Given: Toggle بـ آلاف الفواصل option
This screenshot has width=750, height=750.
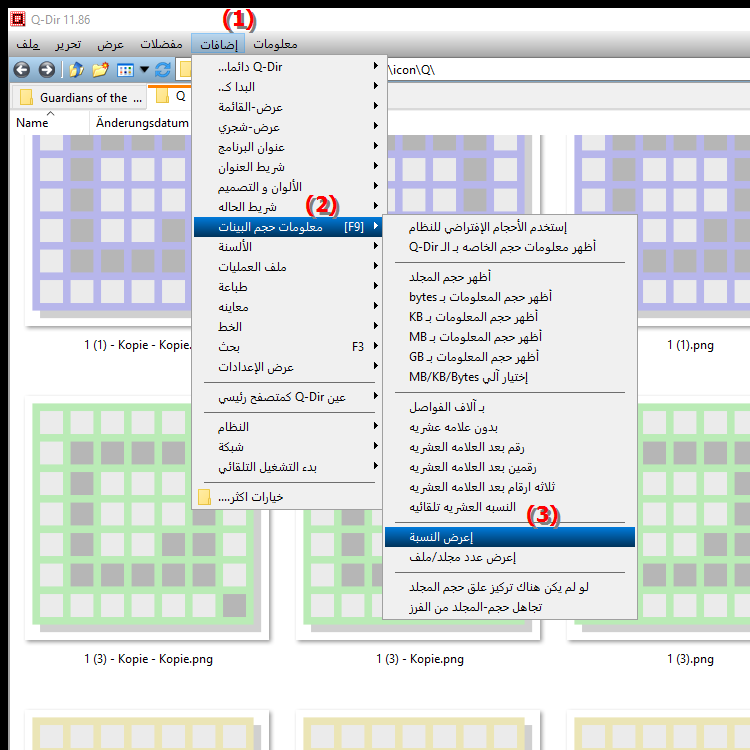Looking at the screenshot, I should [510, 407].
